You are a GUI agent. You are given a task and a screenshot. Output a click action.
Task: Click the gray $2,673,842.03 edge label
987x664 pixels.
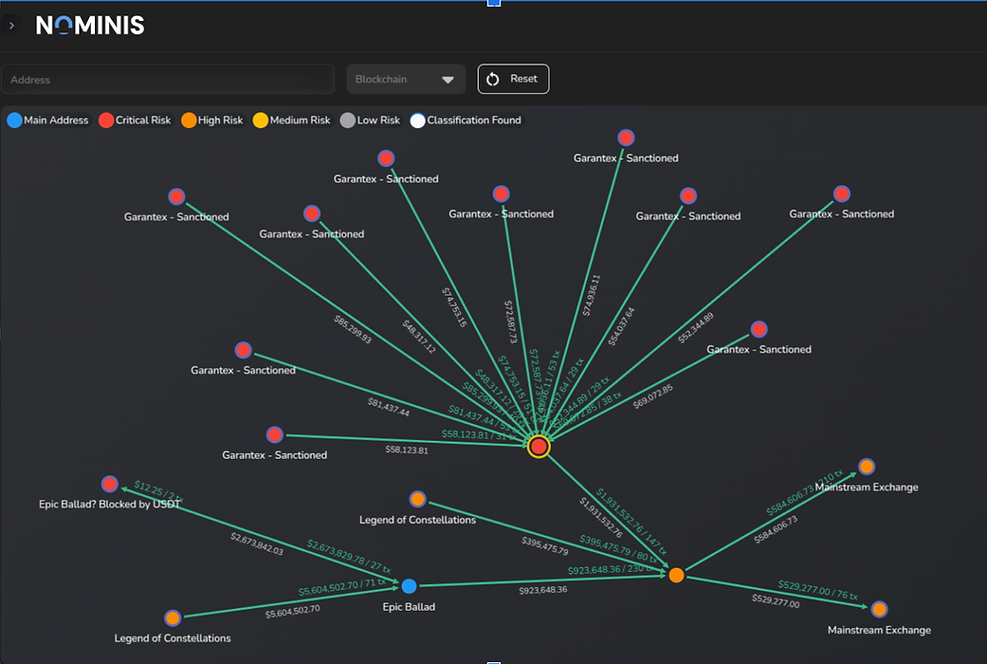[x=257, y=544]
